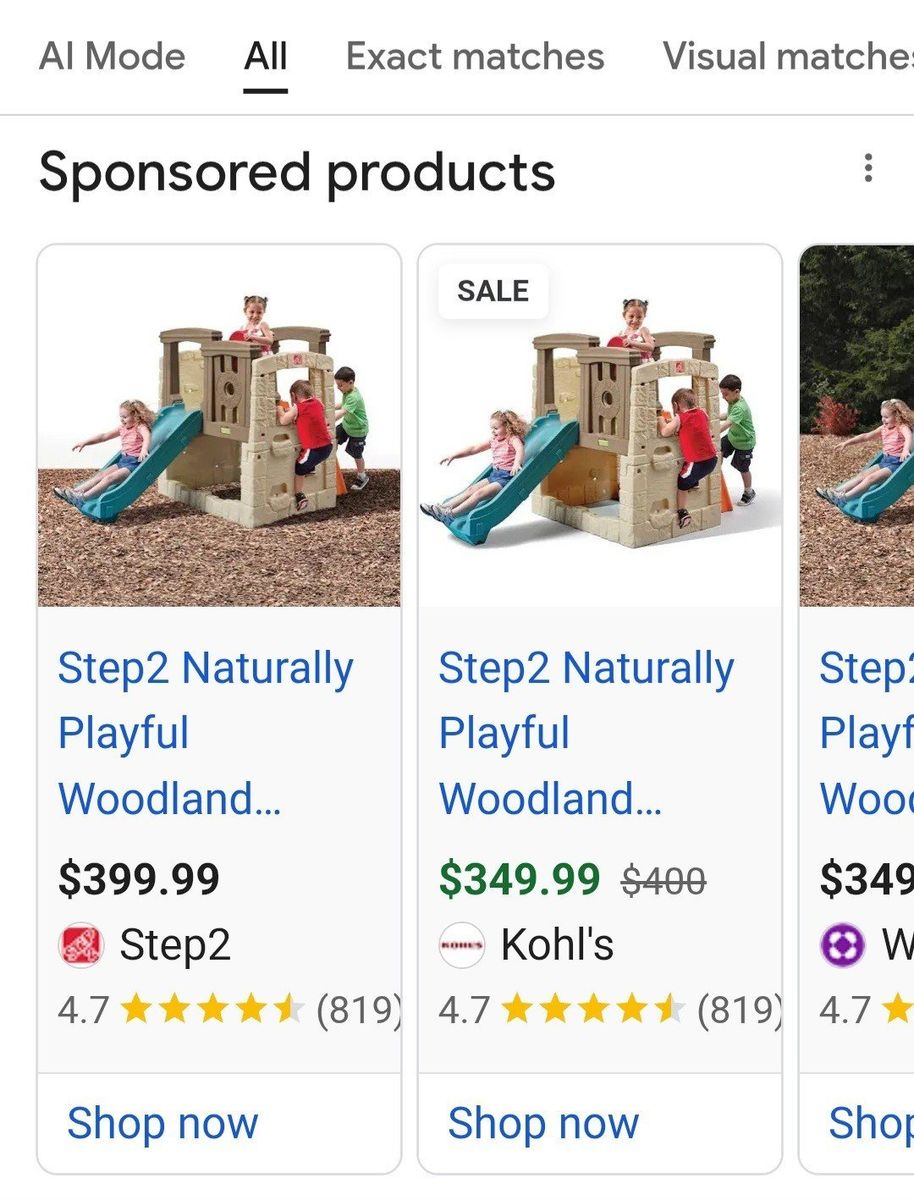
Task: Click the first playset product image
Action: (x=219, y=426)
